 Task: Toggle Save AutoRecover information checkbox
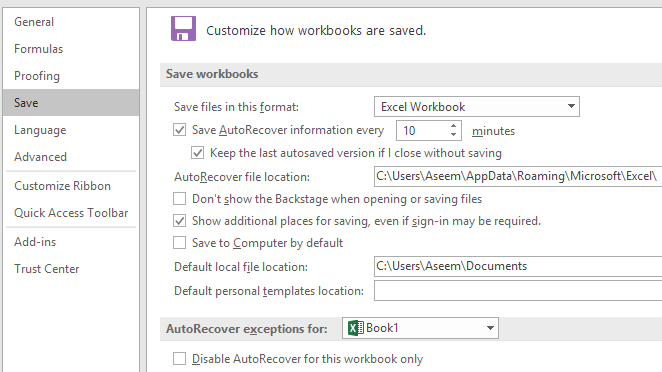coord(179,130)
